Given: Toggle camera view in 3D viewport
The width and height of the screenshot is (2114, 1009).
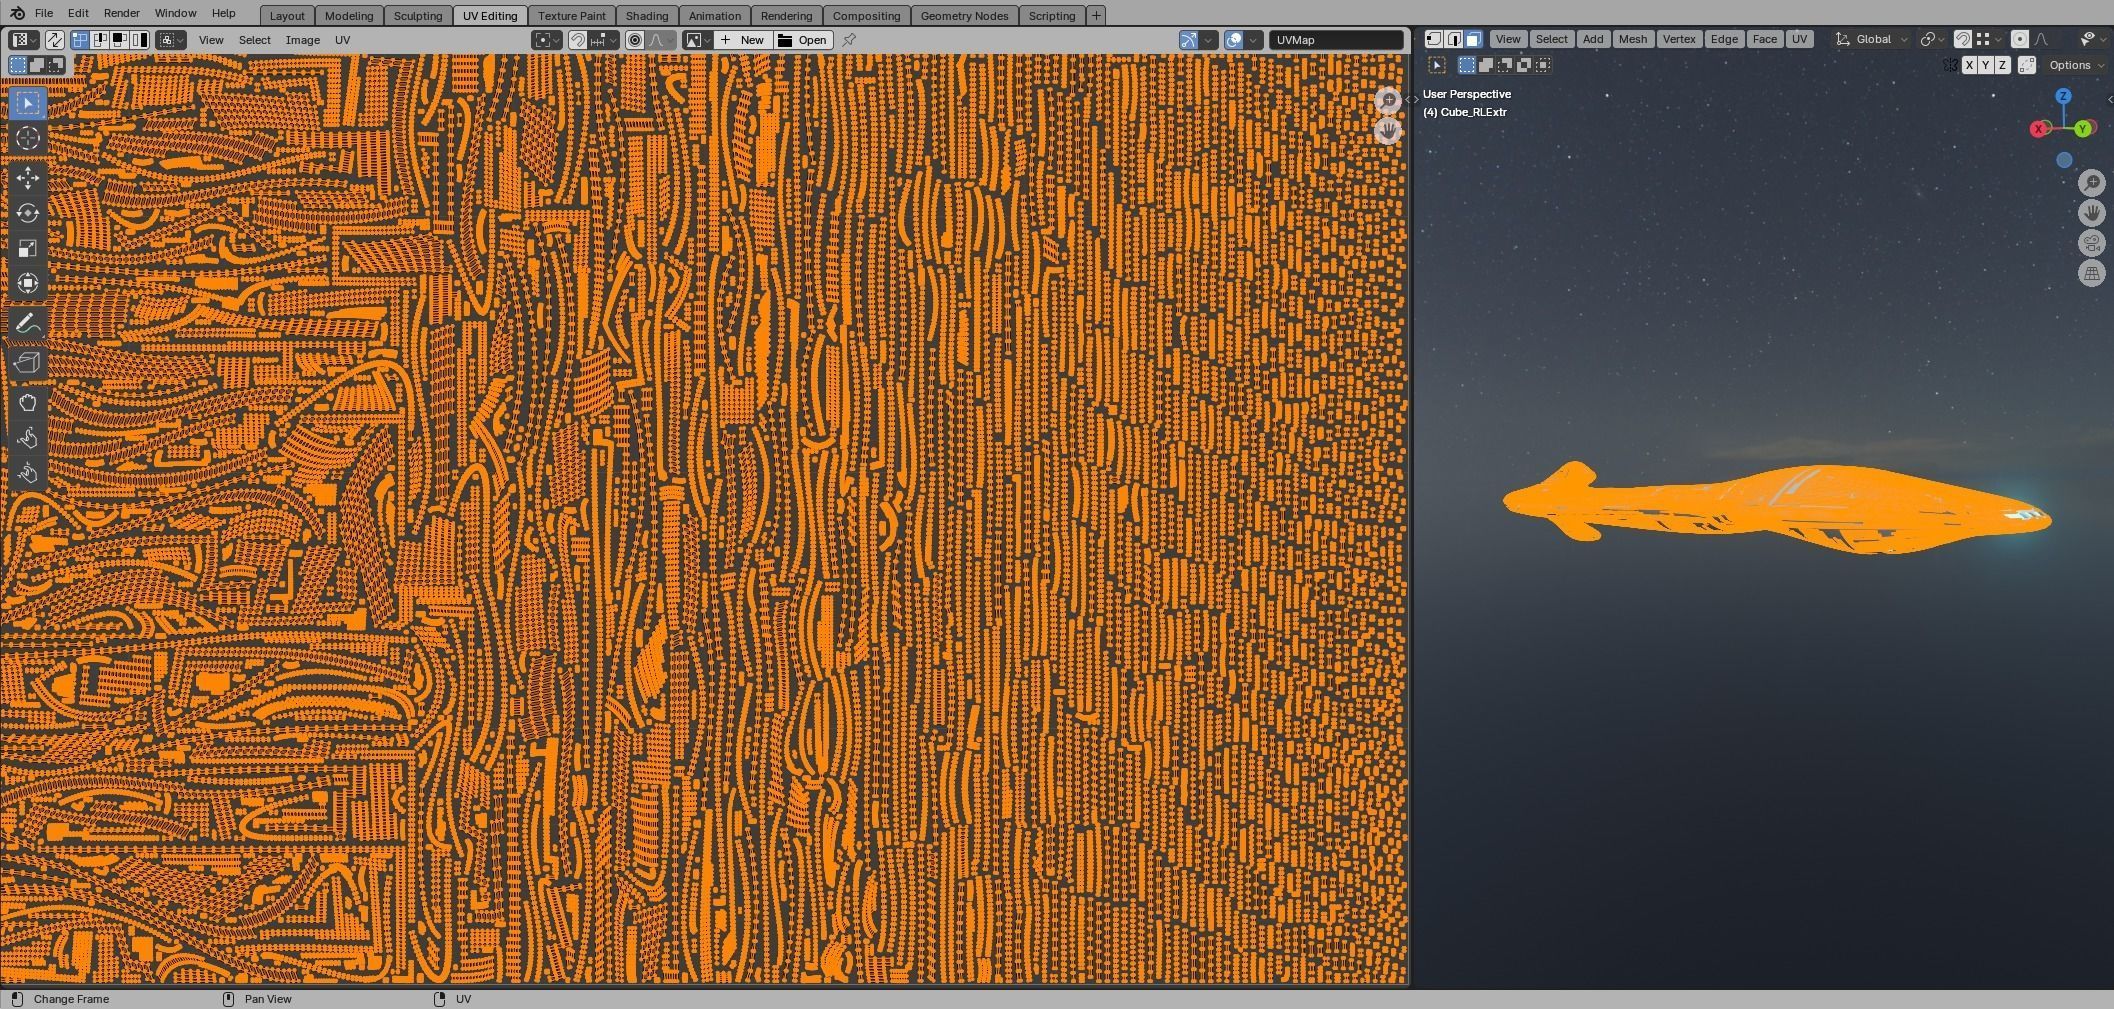Looking at the screenshot, I should 2092,243.
